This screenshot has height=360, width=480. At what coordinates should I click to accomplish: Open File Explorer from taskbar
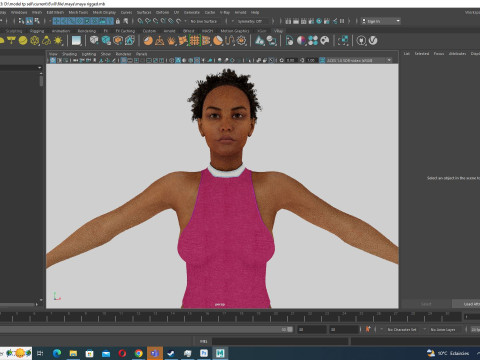pyautogui.click(x=73, y=353)
